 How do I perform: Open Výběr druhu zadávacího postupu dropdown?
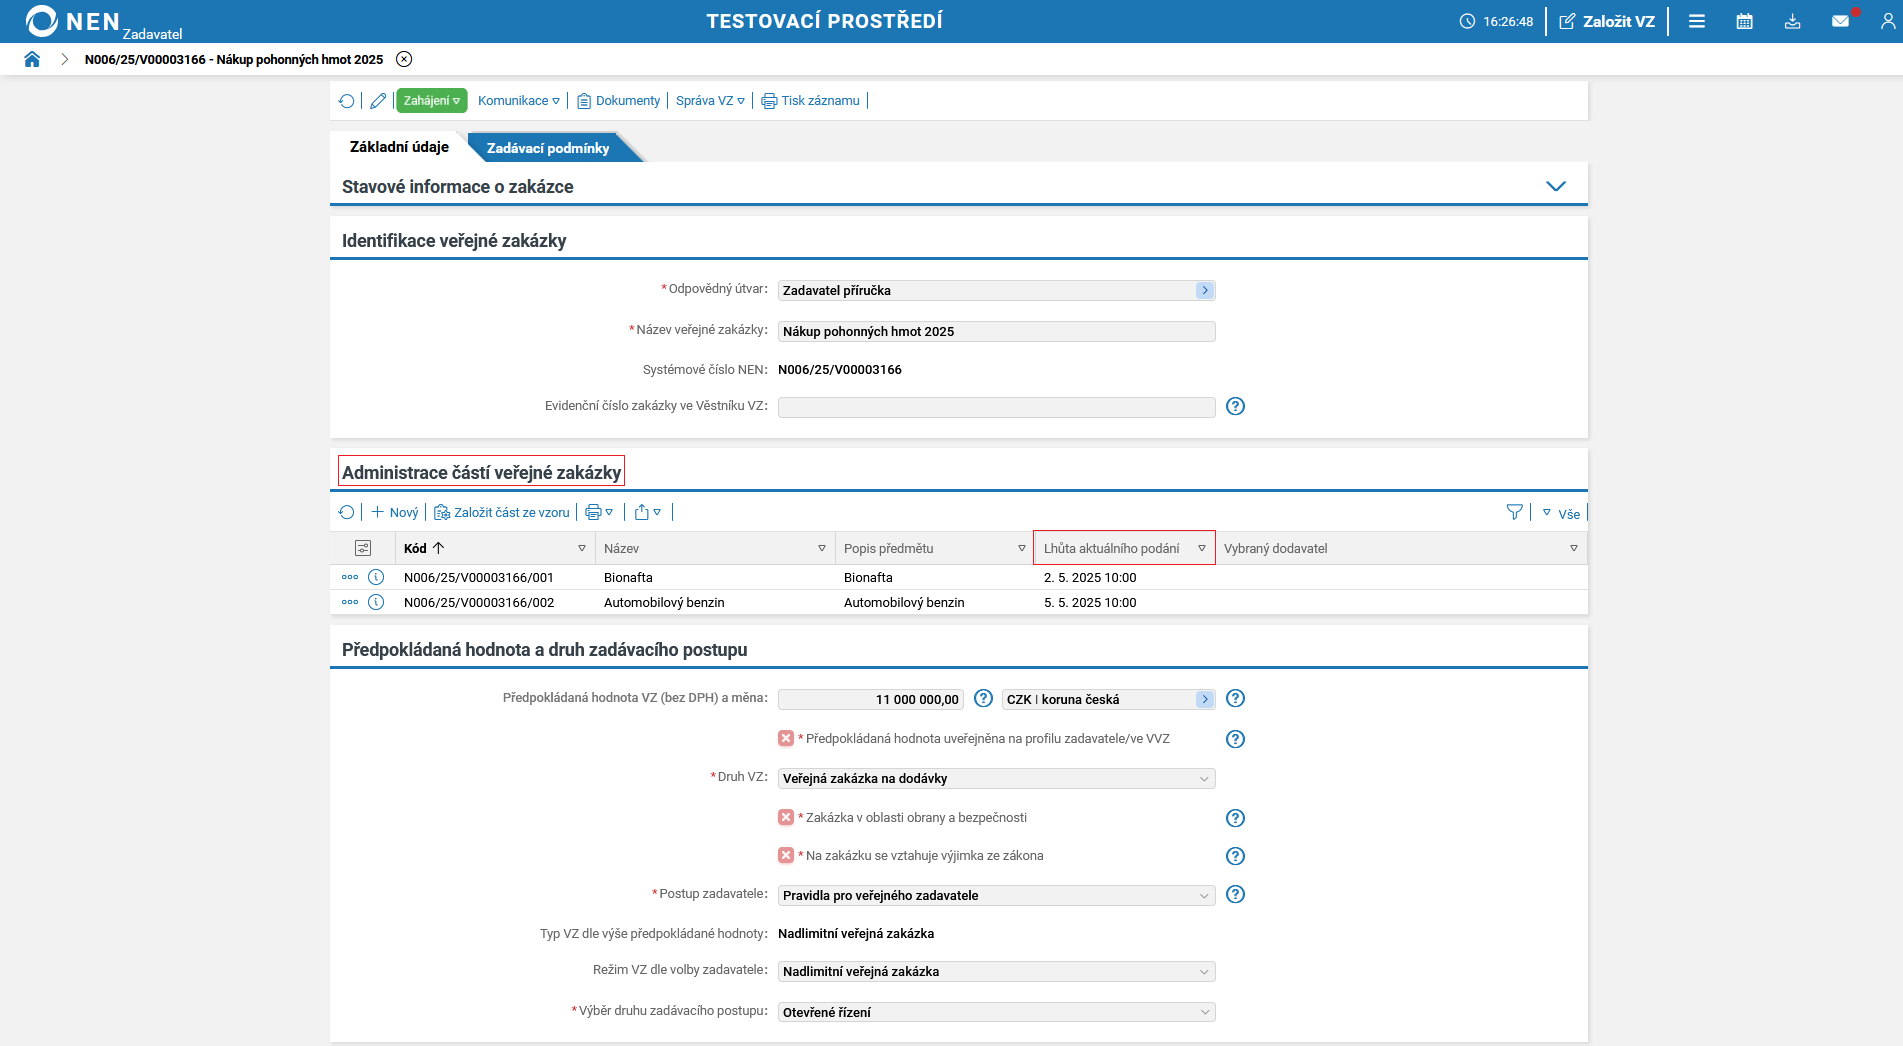[996, 1012]
